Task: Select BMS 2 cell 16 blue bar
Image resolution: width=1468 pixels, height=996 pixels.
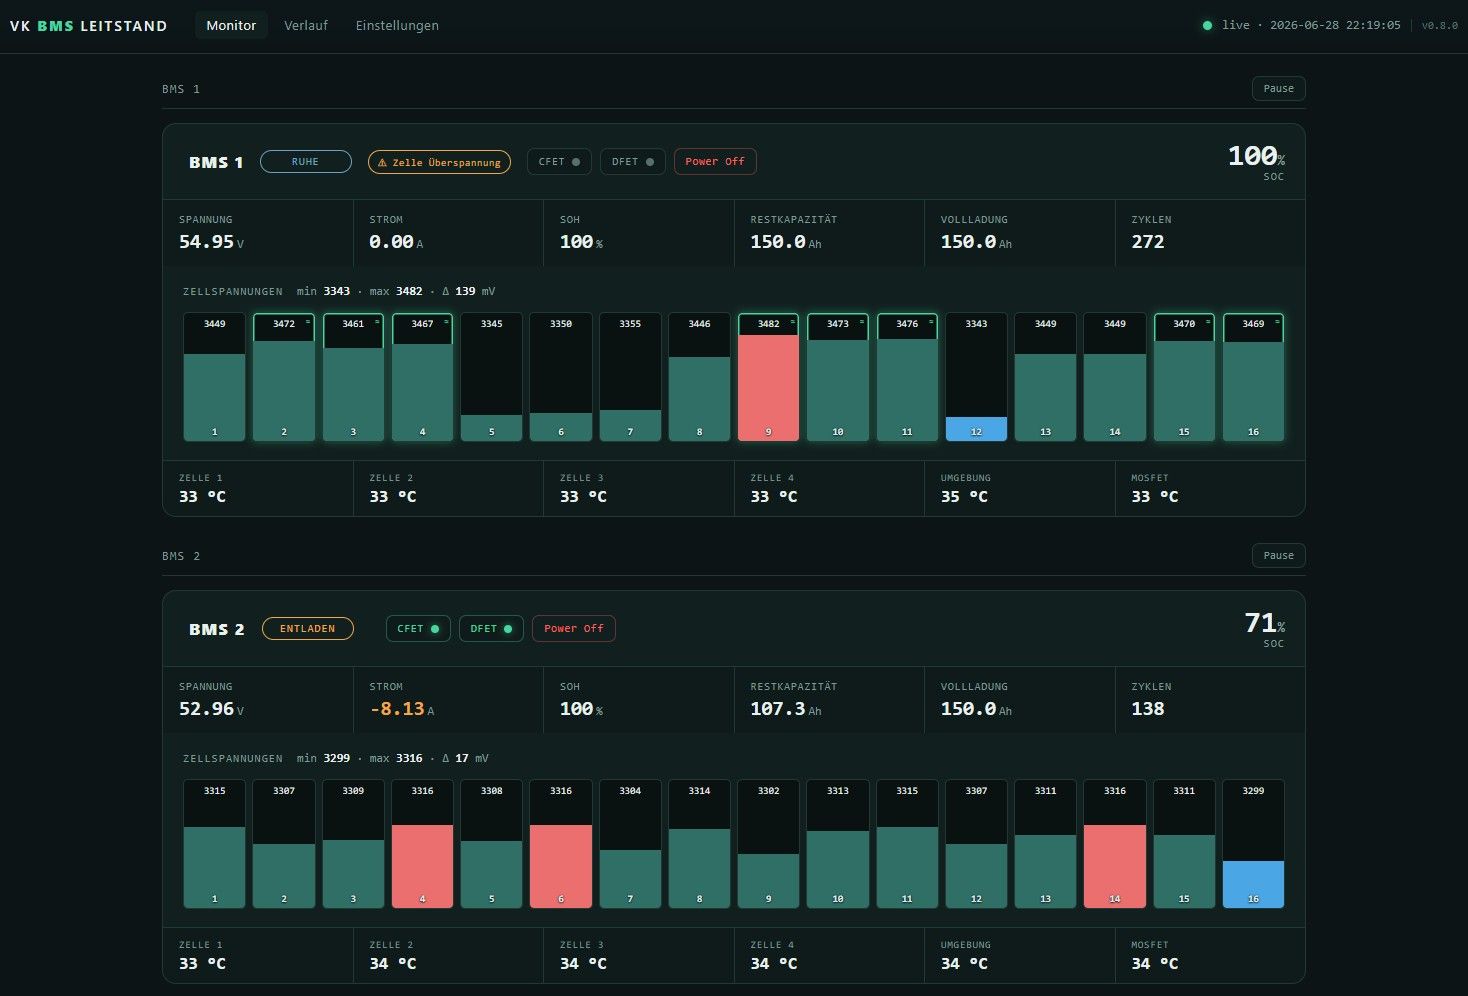Action: pyautogui.click(x=1253, y=884)
